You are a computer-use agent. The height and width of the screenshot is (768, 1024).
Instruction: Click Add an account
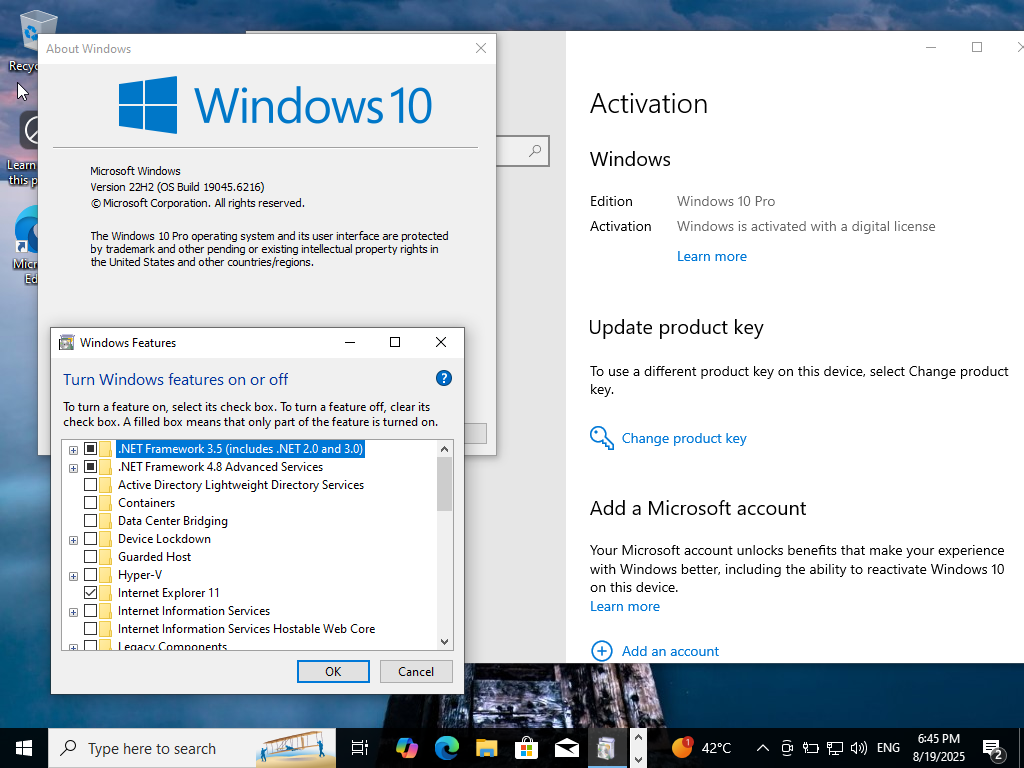(x=670, y=651)
